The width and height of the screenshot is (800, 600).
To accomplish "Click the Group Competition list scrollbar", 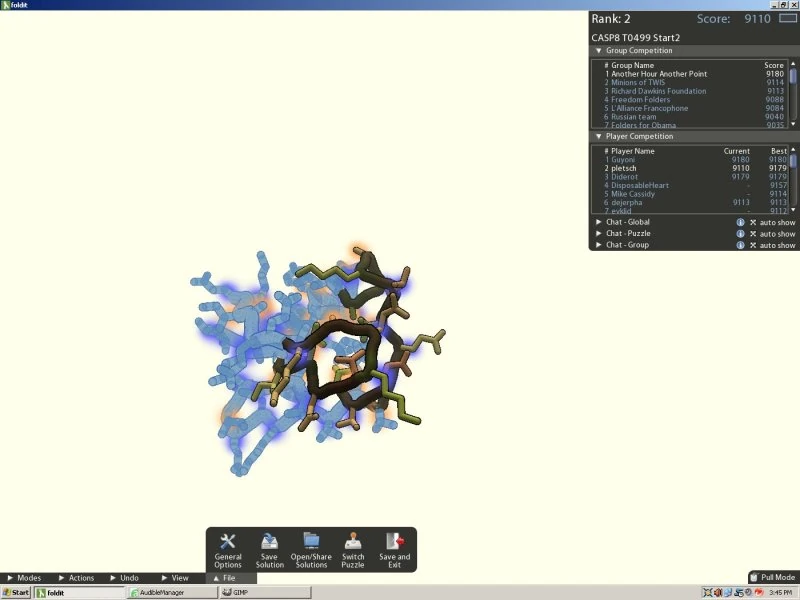I will tap(793, 94).
